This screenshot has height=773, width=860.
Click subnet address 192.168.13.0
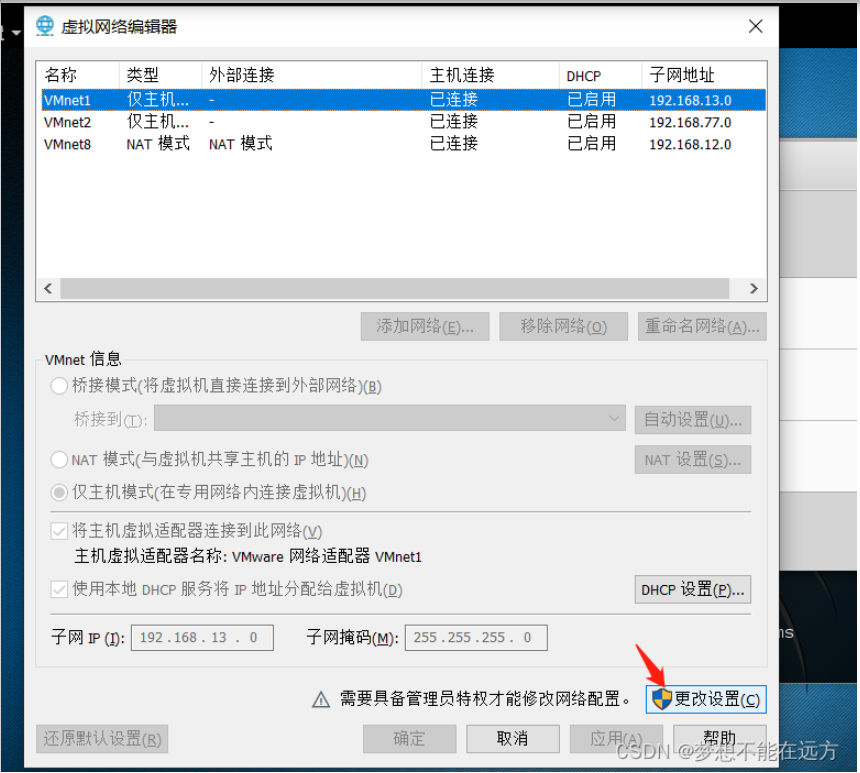pos(690,100)
